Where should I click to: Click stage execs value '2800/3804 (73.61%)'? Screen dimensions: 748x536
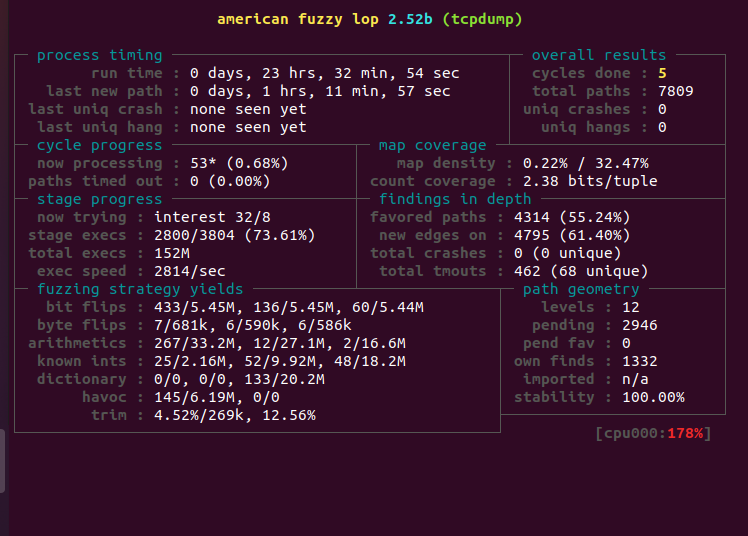tap(235, 236)
